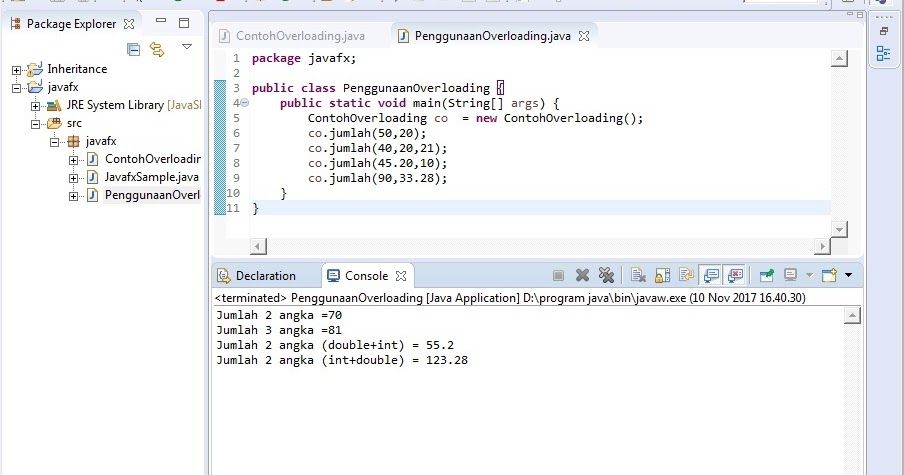Select the javafx project in the tree
The width and height of the screenshot is (904, 475).
(x=63, y=87)
